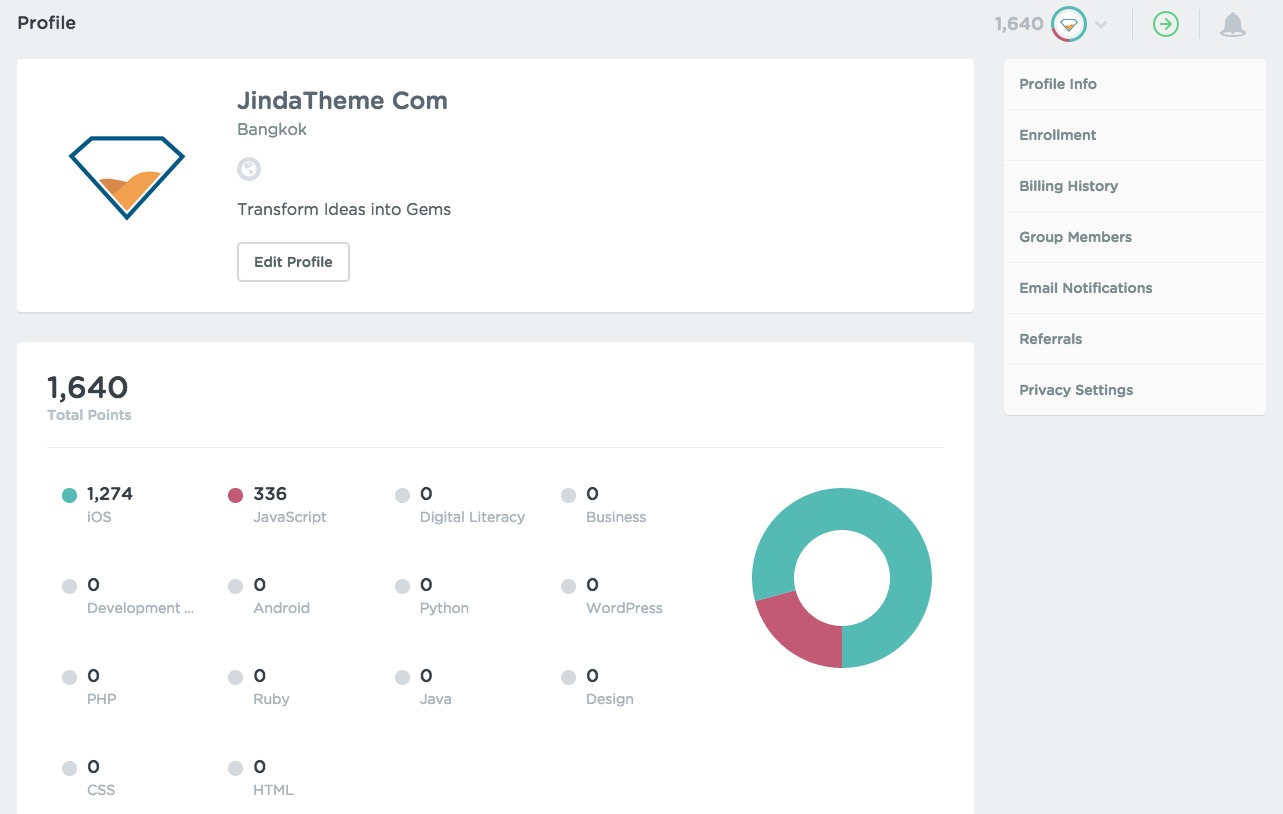Click the Android topic label

(x=282, y=608)
